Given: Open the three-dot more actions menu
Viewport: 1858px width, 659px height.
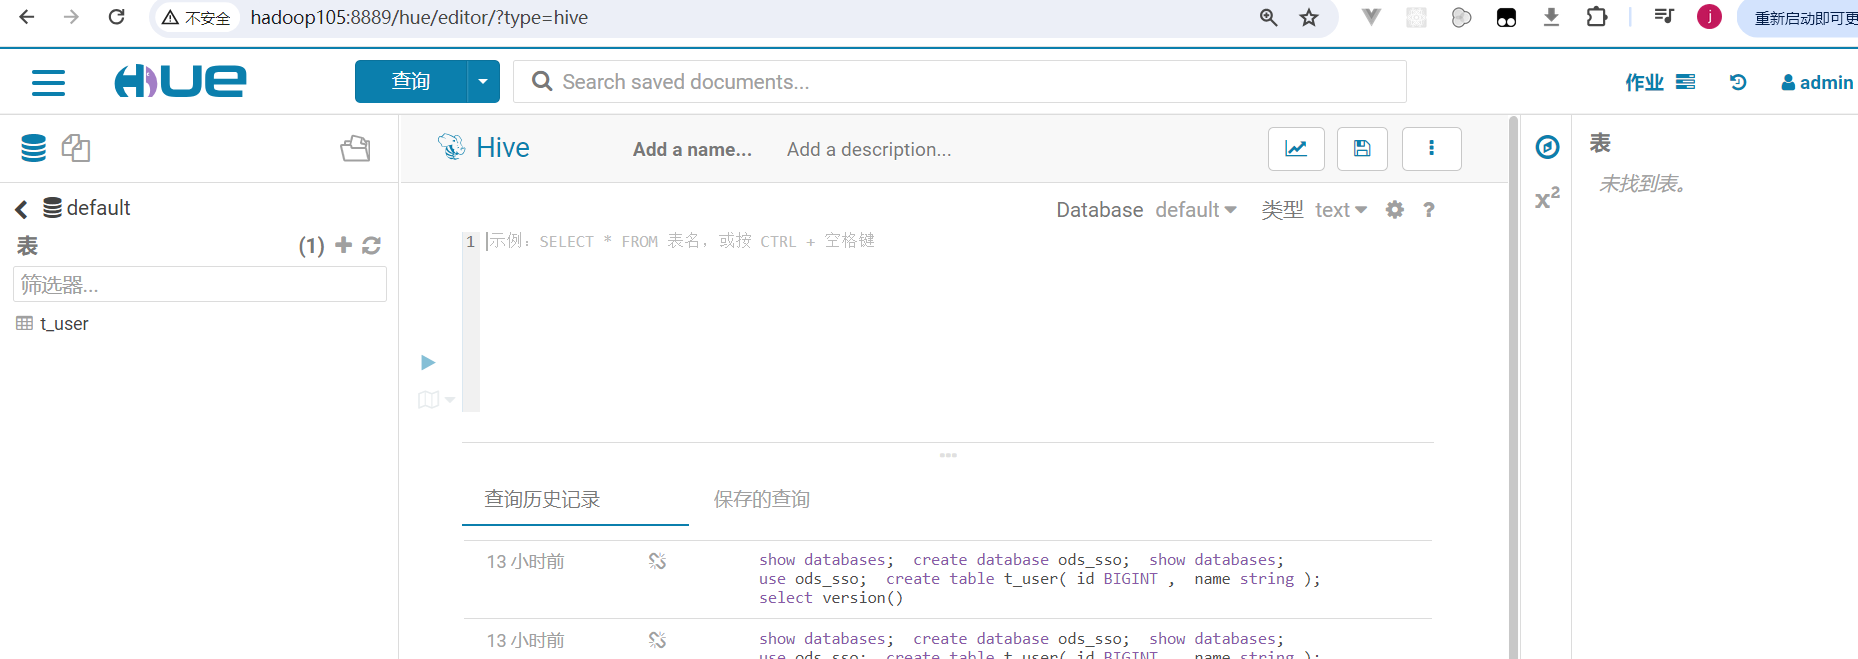Looking at the screenshot, I should coord(1431,149).
